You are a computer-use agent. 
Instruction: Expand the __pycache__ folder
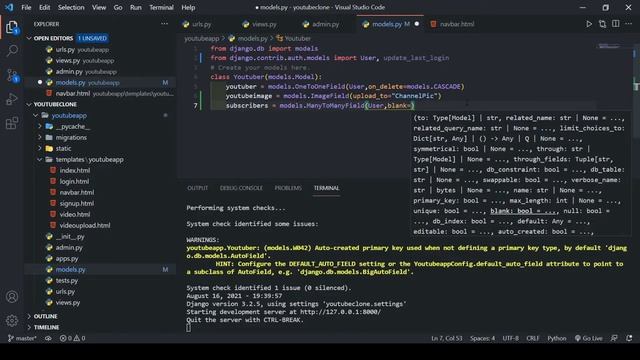pyautogui.click(x=40, y=127)
